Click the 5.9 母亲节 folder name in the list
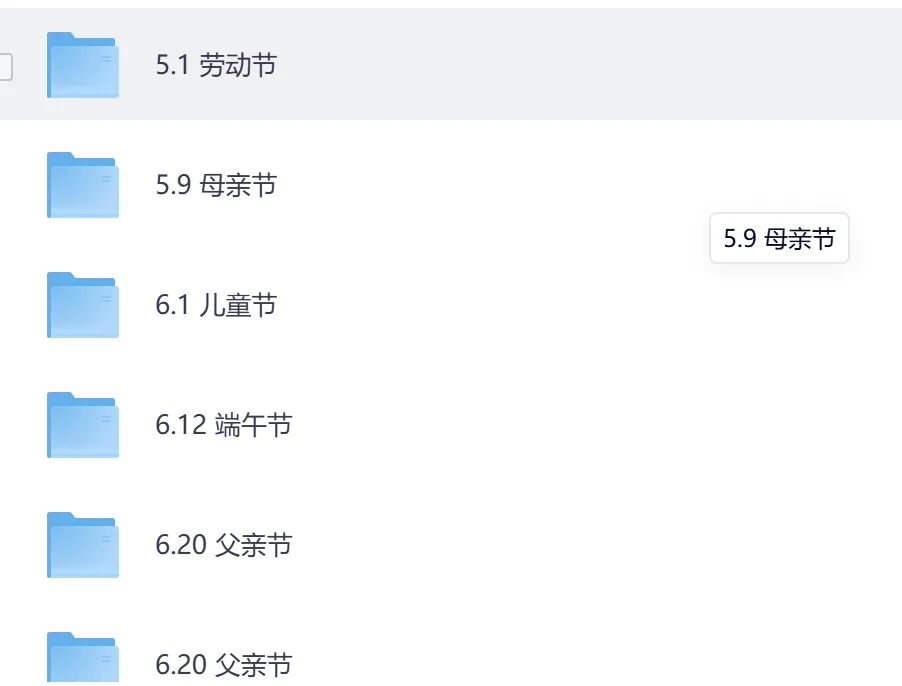Viewport: 902px width, 686px height. click(x=216, y=186)
